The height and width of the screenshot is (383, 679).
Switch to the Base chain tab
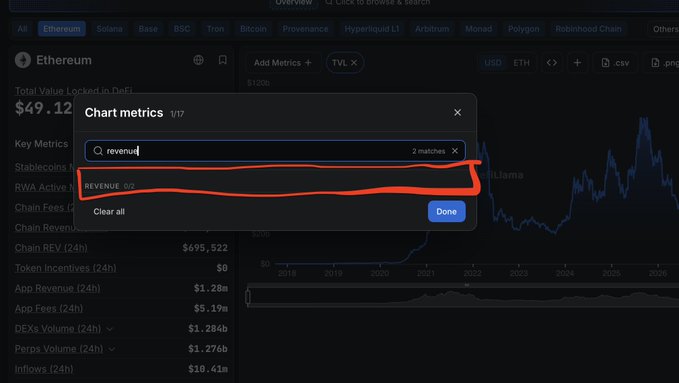[x=148, y=29]
